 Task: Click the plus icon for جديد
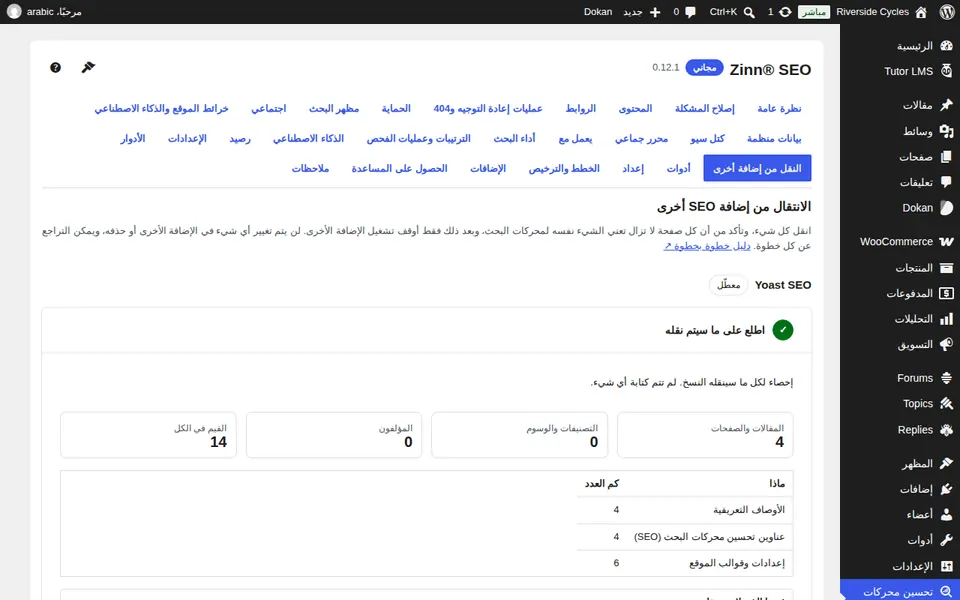click(x=655, y=12)
